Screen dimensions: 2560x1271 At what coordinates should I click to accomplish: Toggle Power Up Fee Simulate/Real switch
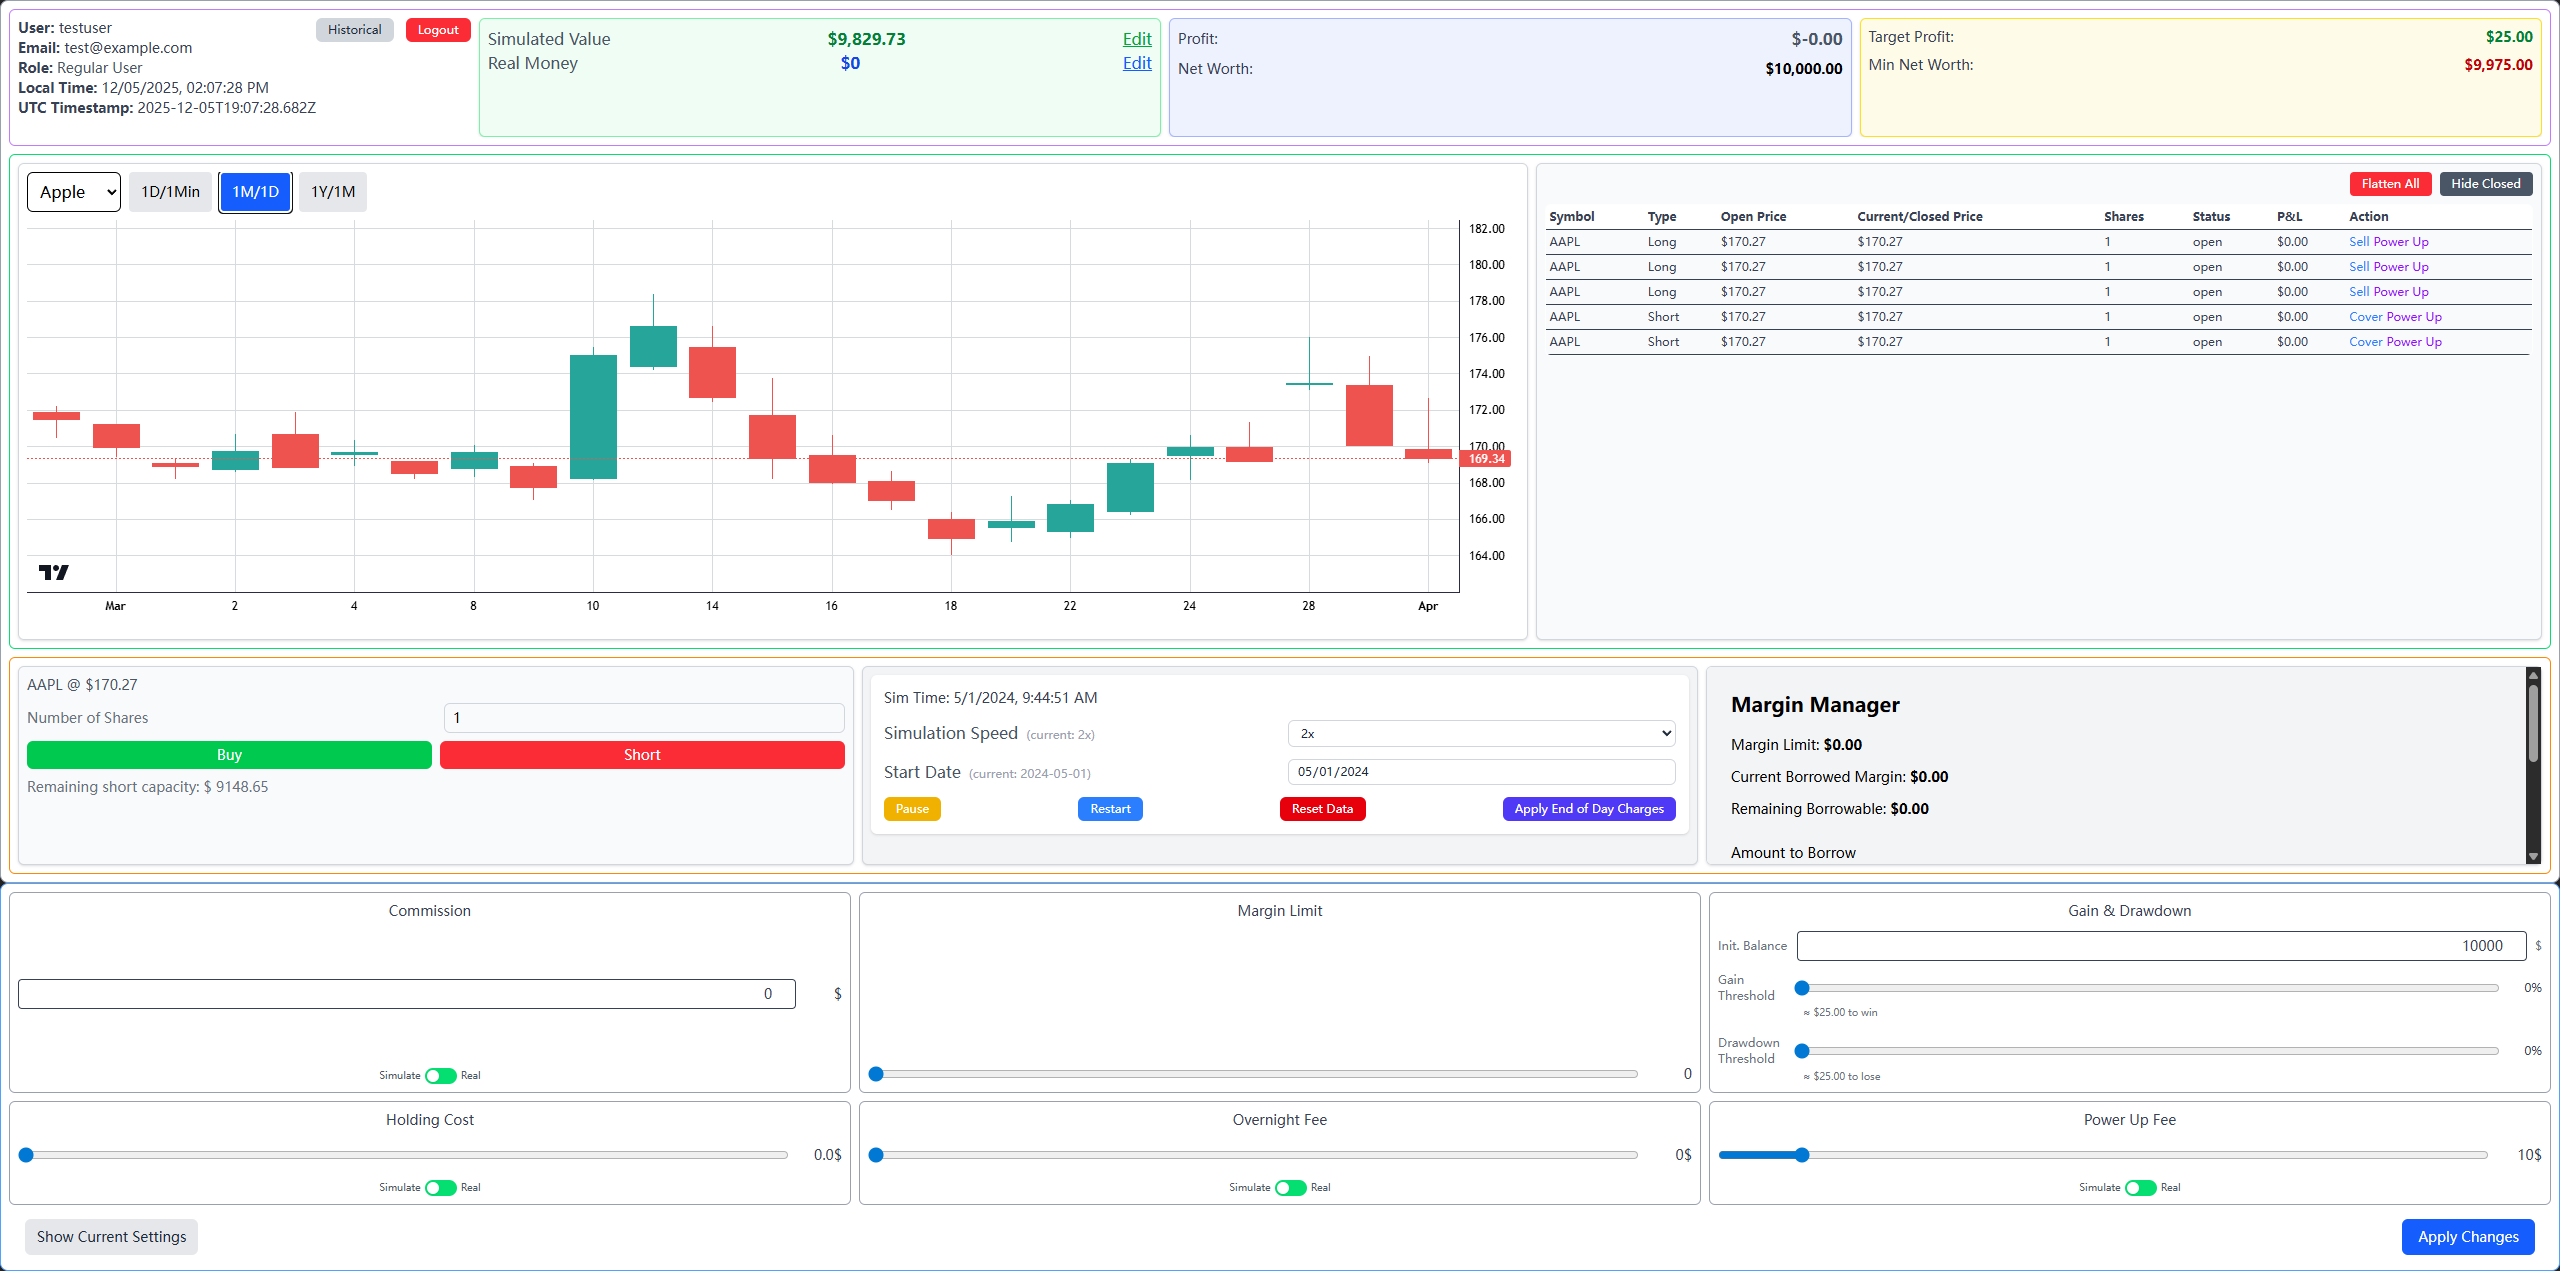point(2140,1188)
